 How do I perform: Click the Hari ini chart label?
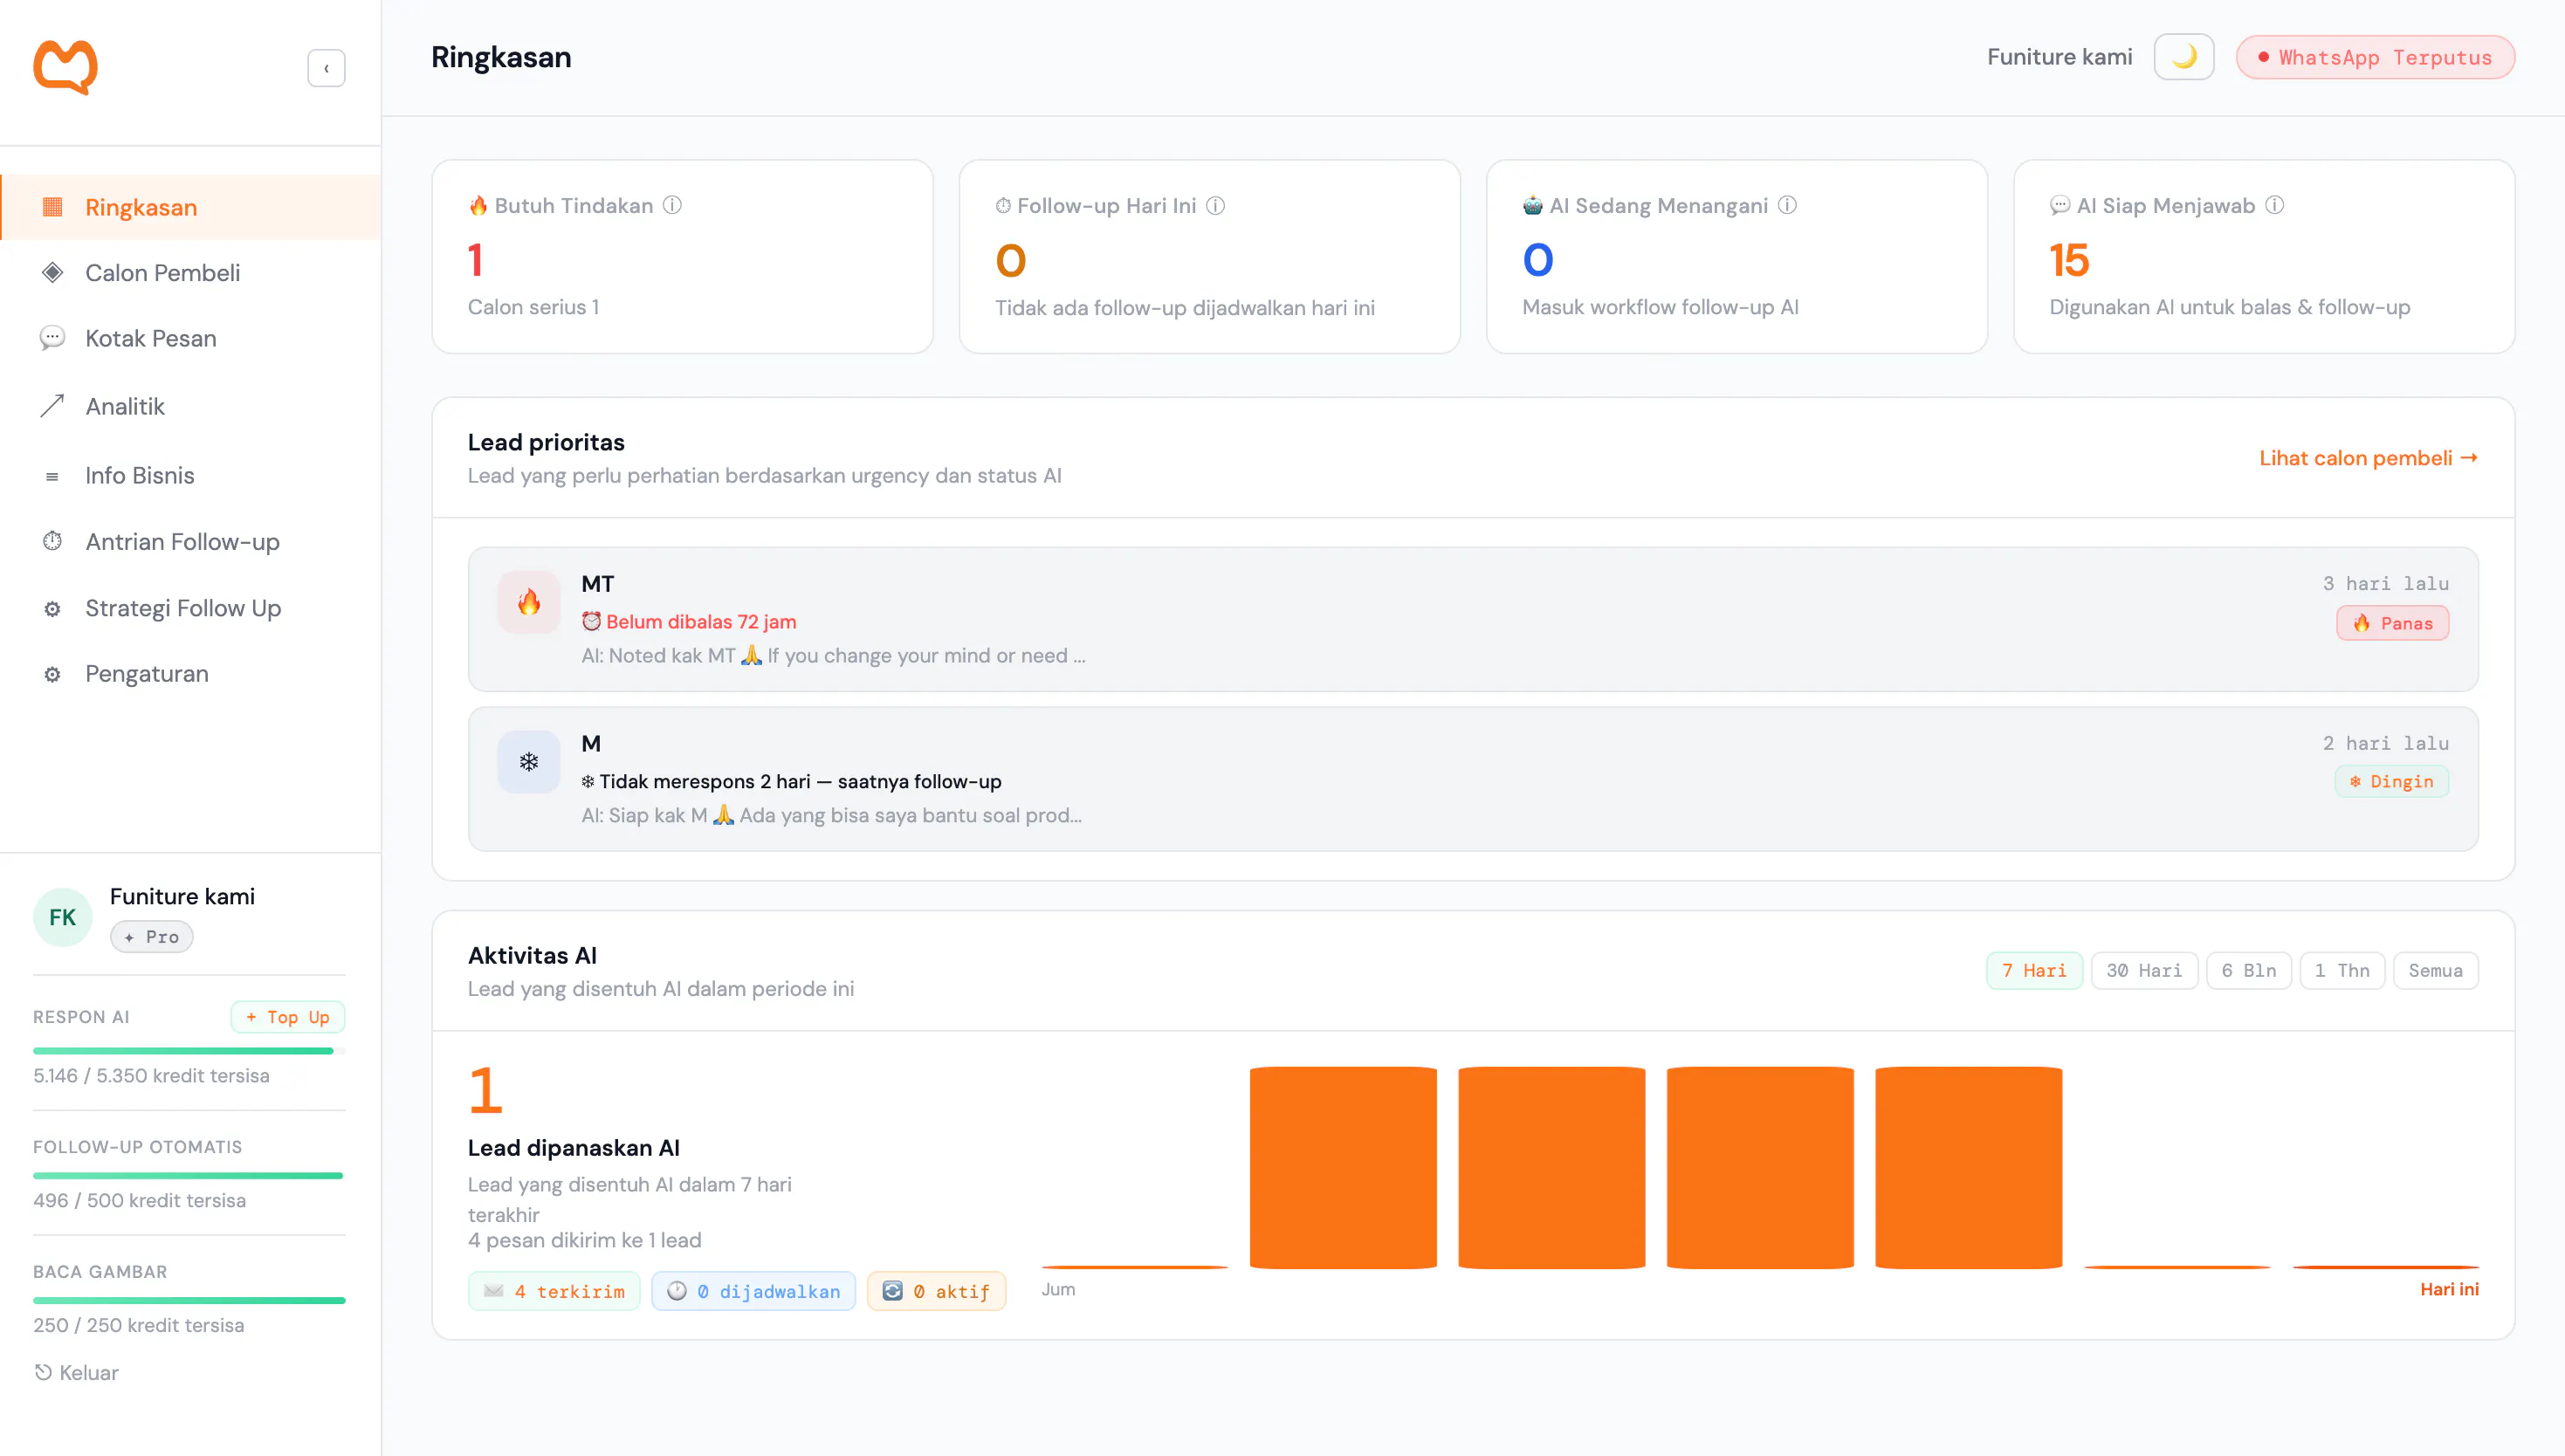(2449, 1289)
